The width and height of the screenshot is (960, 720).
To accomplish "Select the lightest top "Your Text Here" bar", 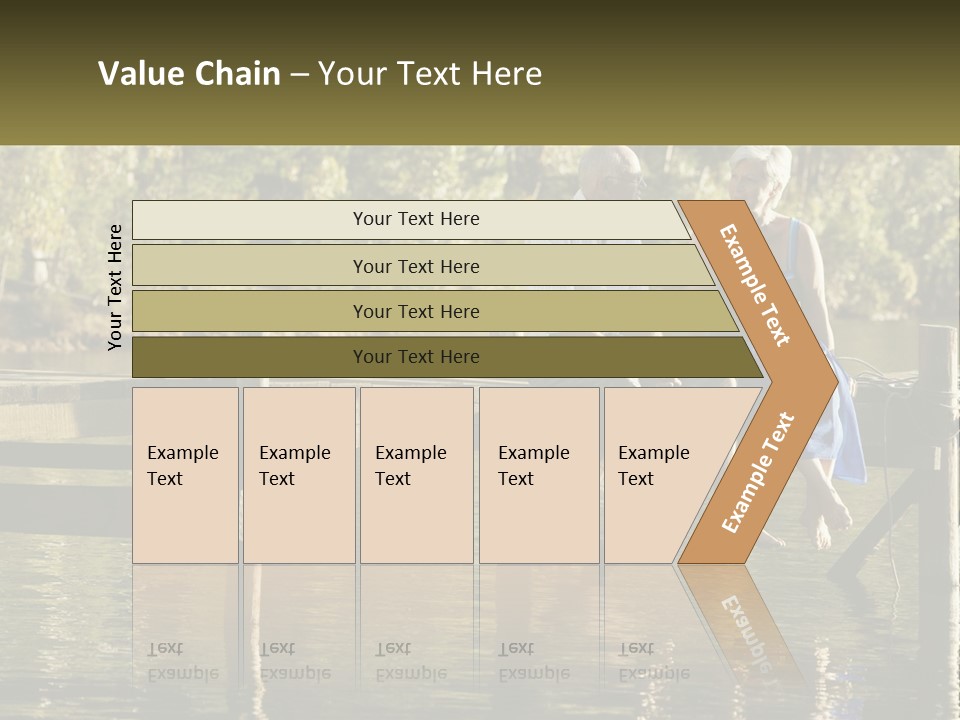I will pos(415,219).
